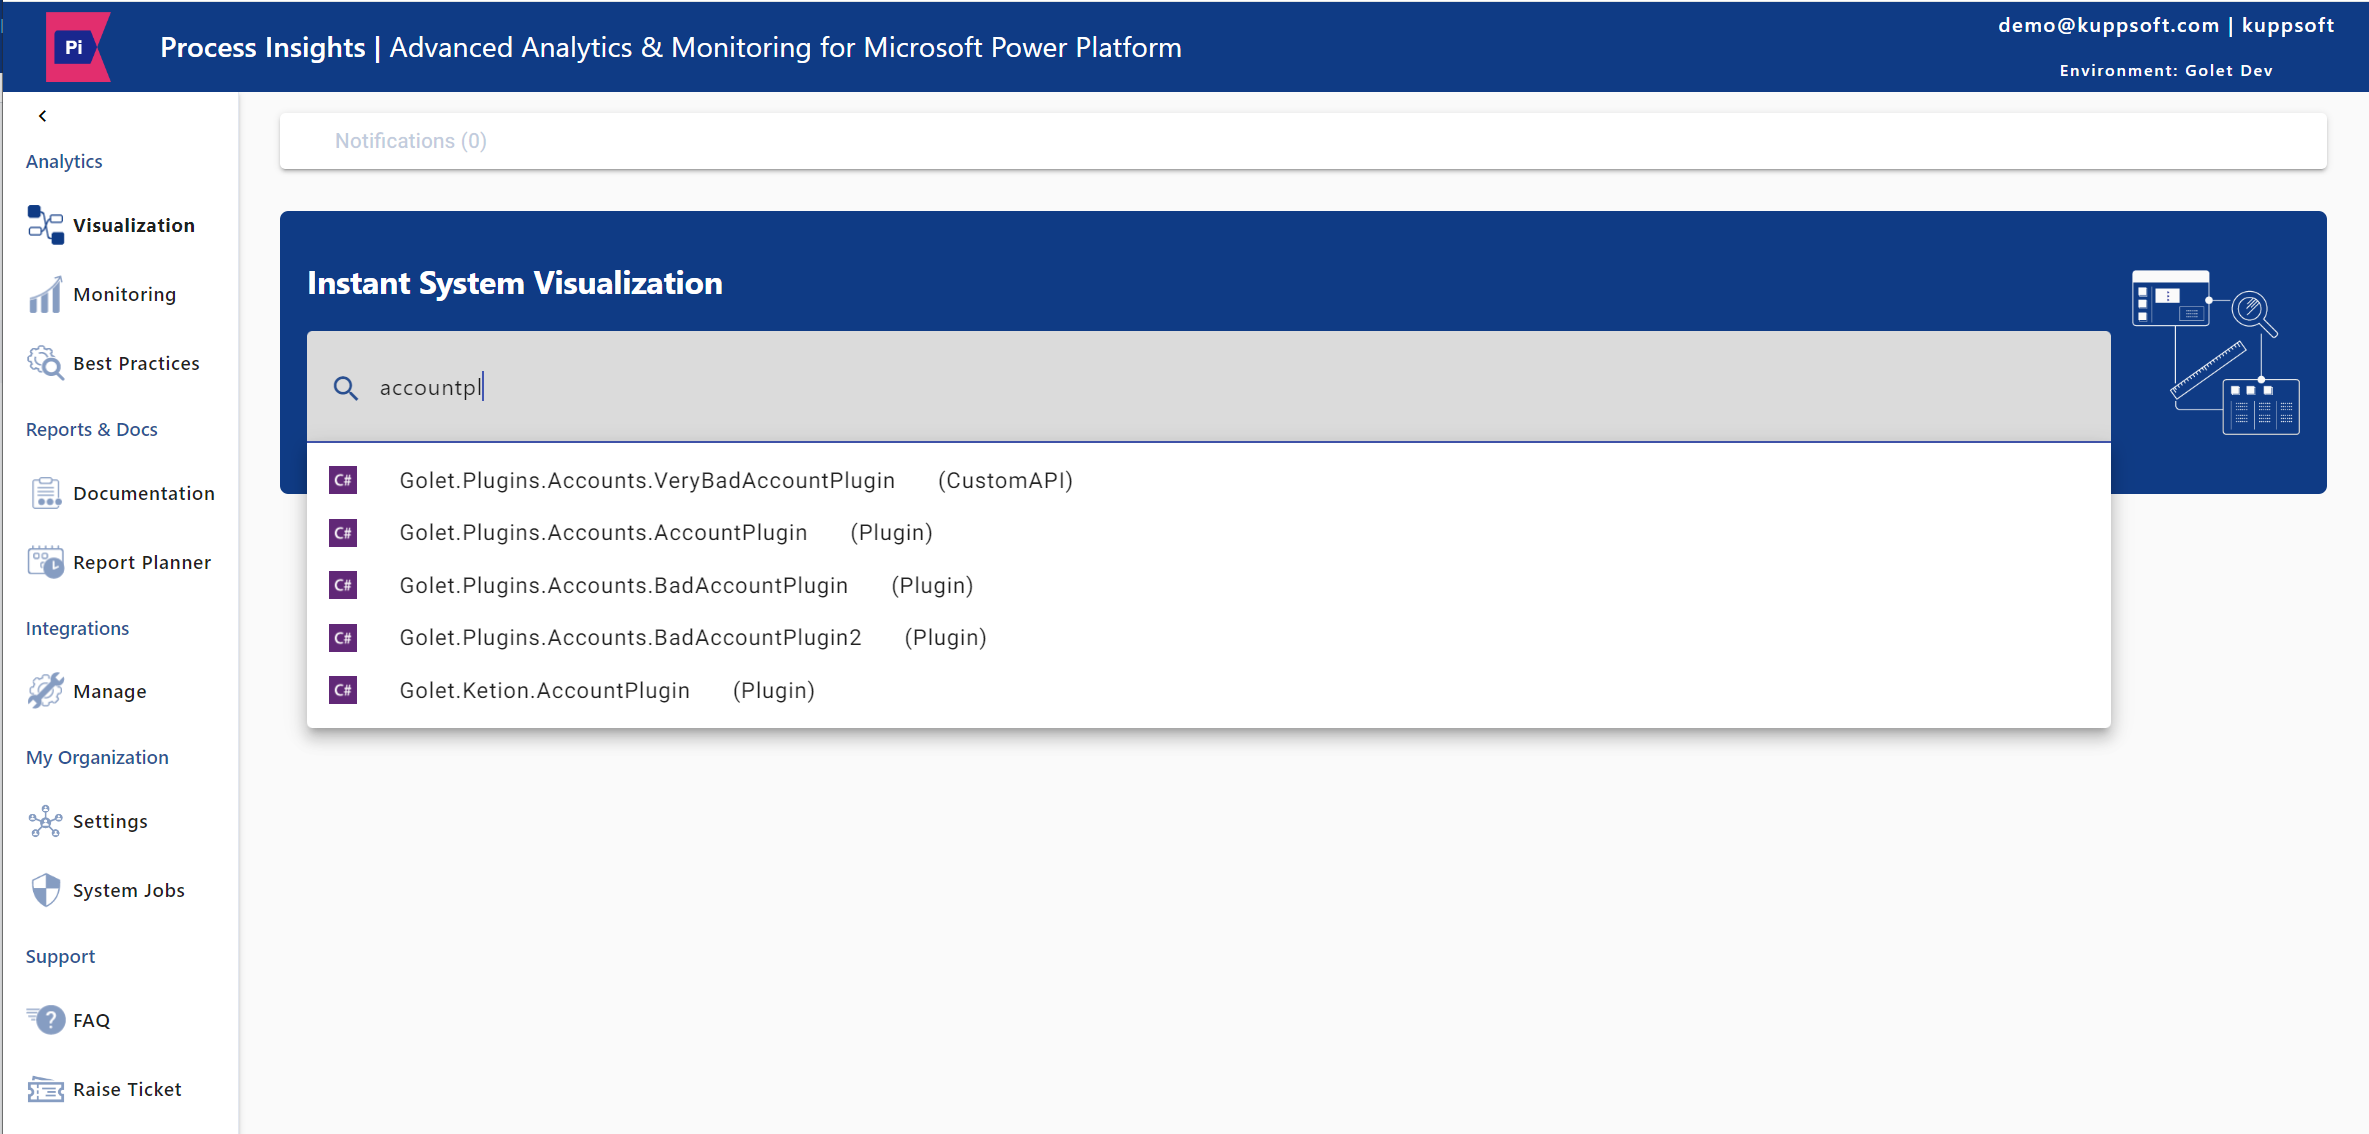Select Golet.Plugins.Accounts.BadAccountPlugin2 result
Image resolution: width=2369 pixels, height=1134 pixels.
click(x=1208, y=638)
